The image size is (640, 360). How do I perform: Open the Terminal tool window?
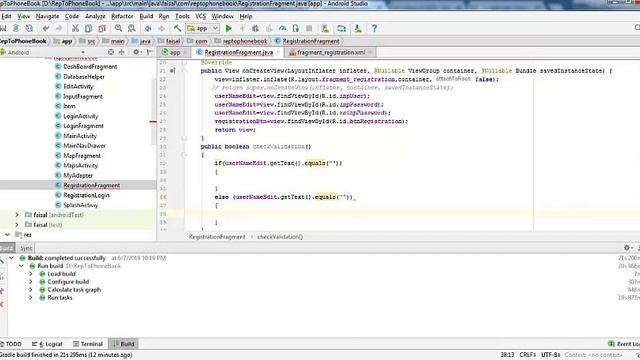88,344
